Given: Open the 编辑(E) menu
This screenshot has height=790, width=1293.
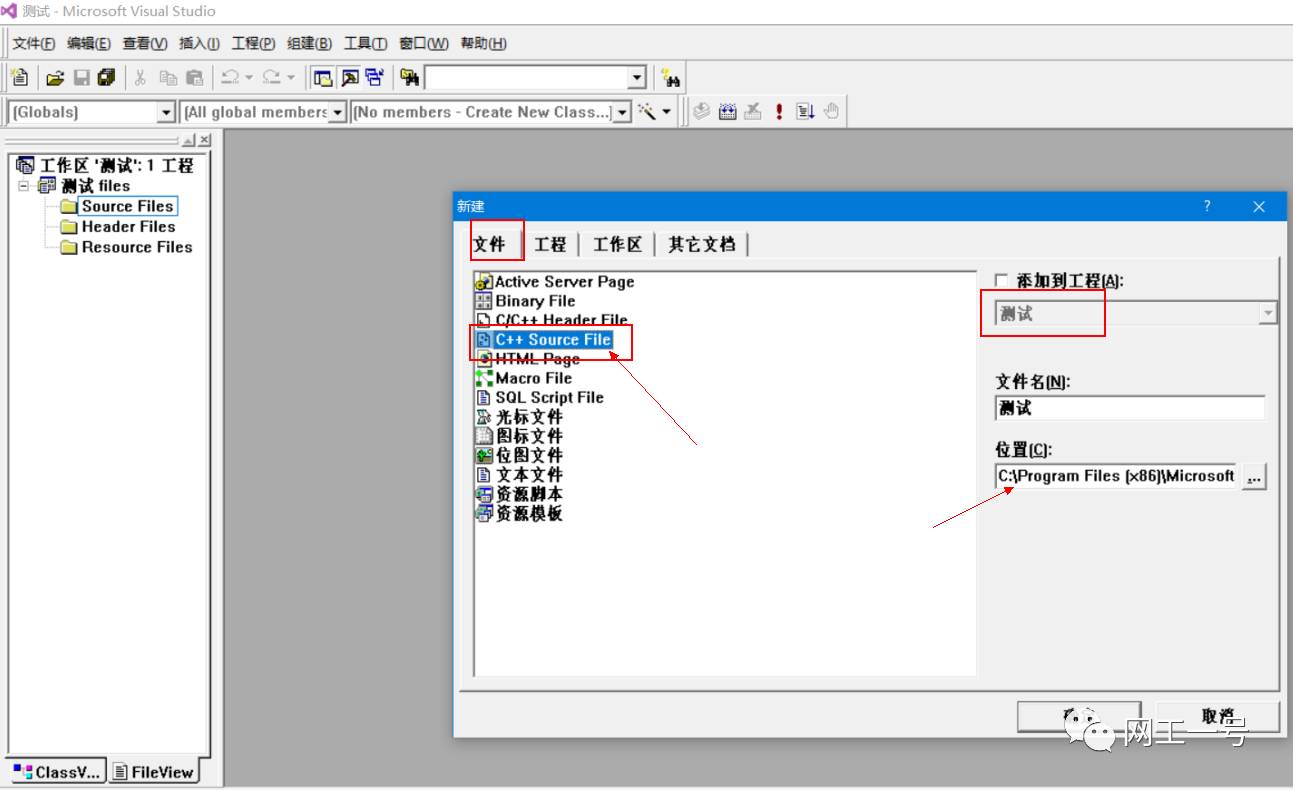Looking at the screenshot, I should coord(89,43).
